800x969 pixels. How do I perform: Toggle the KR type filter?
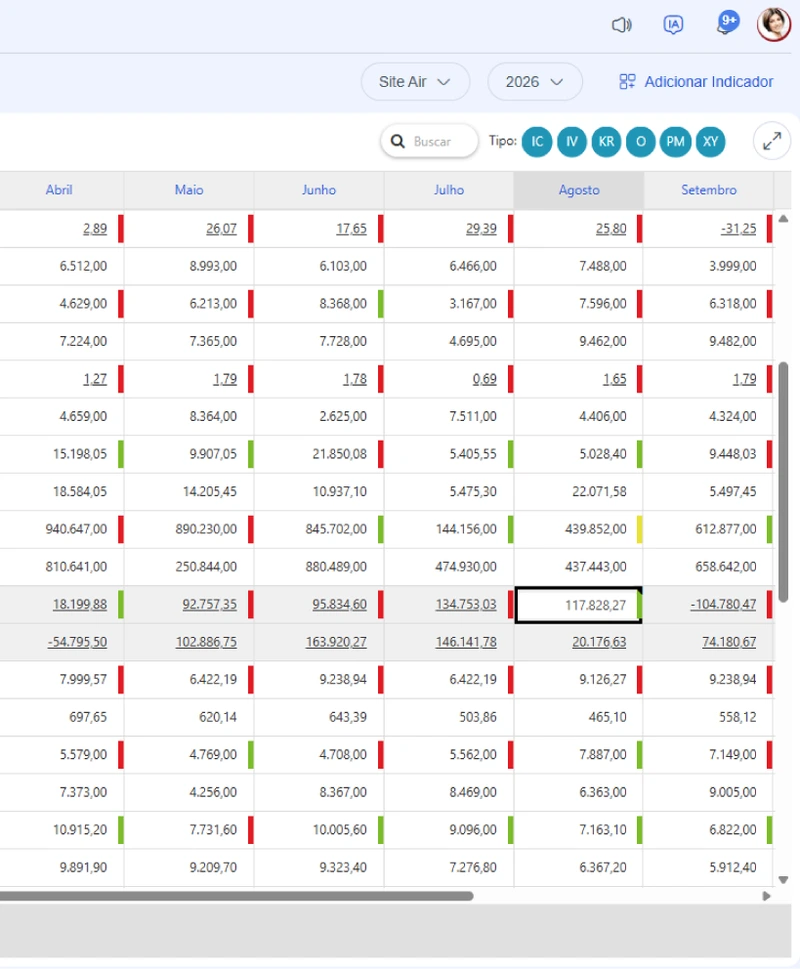point(607,142)
